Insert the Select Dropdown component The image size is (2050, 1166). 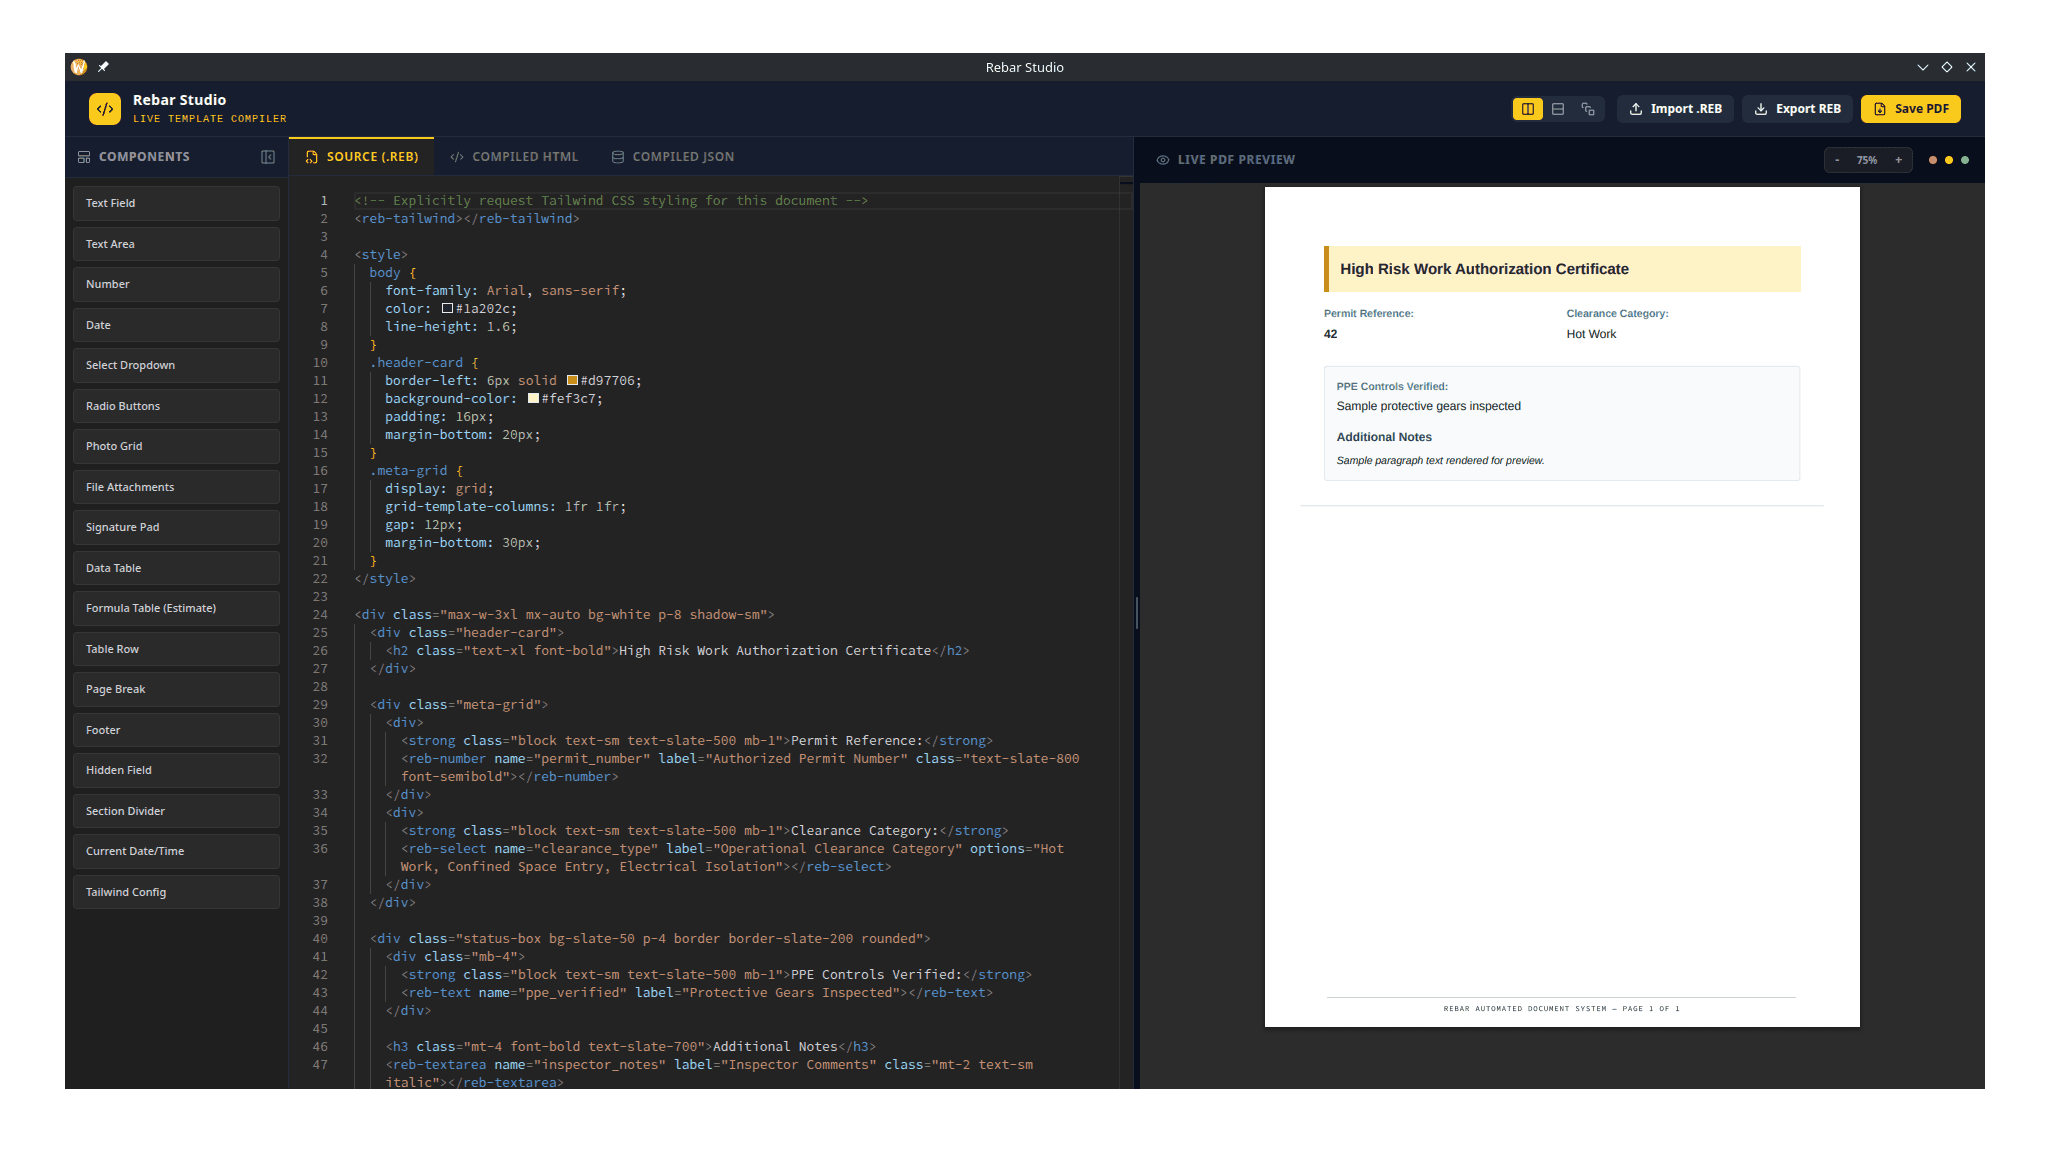pos(176,365)
